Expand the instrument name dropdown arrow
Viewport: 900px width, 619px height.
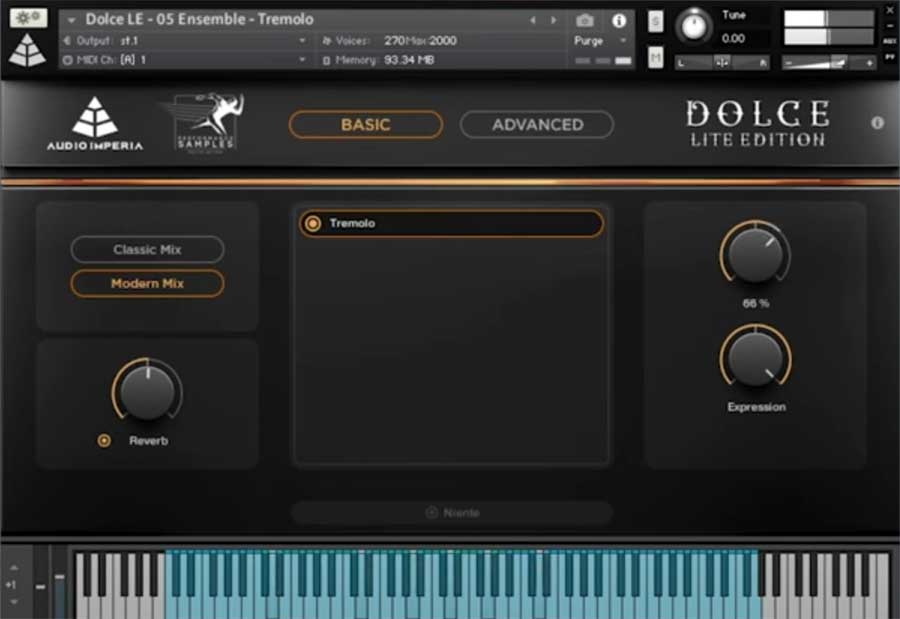(72, 20)
